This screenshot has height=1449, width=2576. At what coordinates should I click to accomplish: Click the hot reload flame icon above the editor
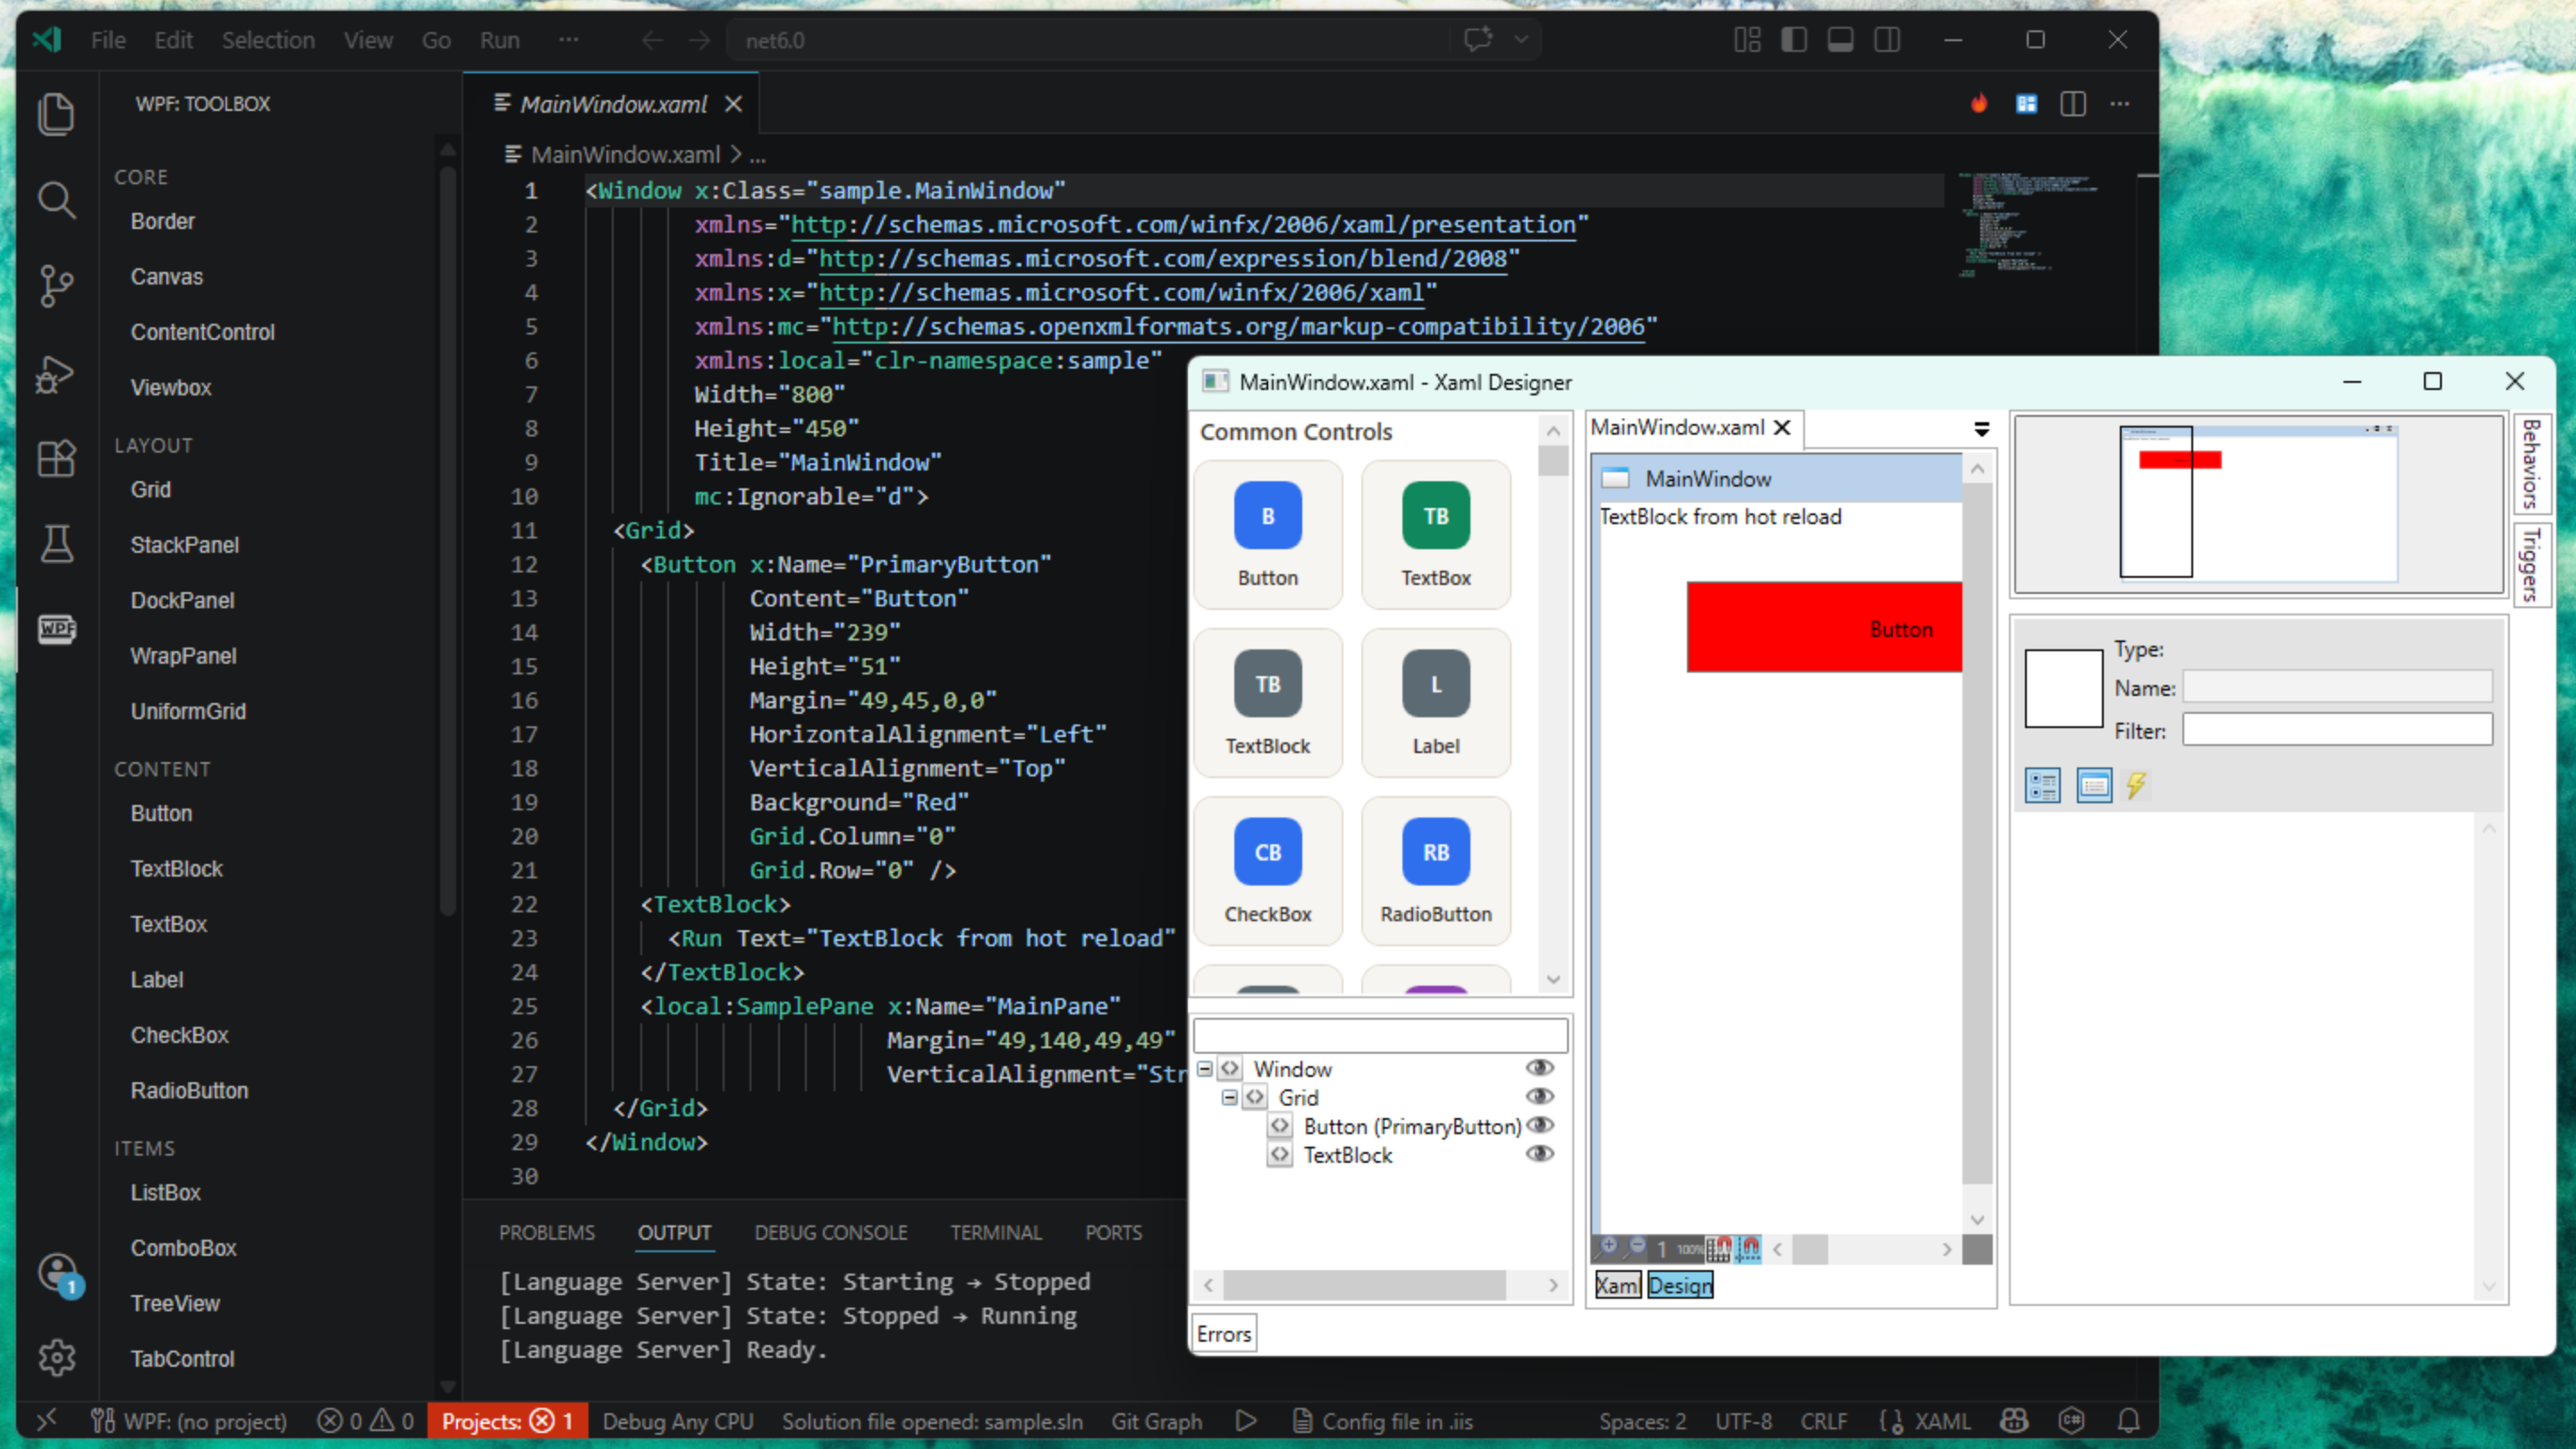click(1979, 103)
